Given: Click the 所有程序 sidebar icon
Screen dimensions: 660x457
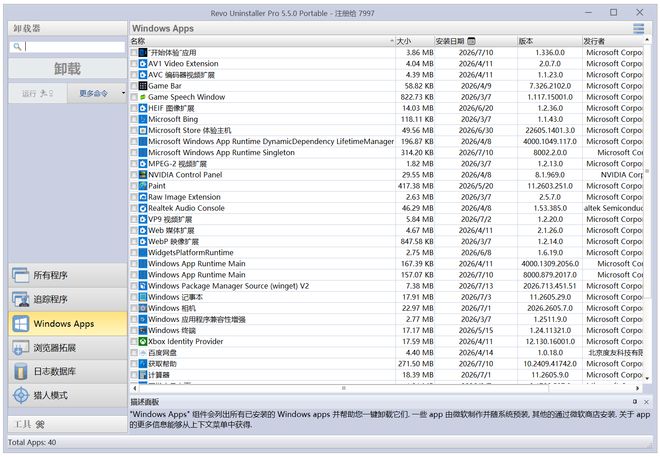Looking at the screenshot, I should click(x=21, y=275).
